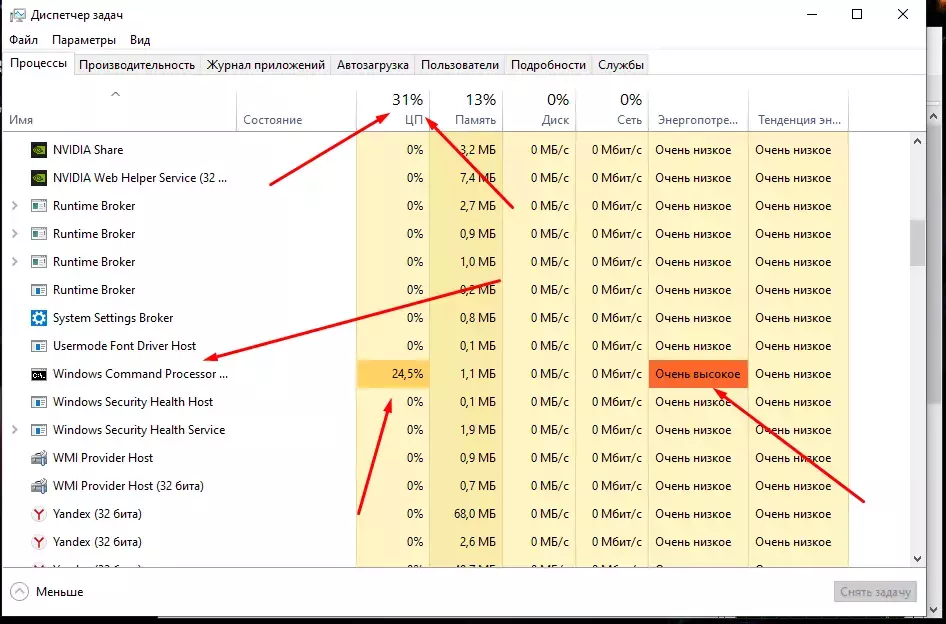
Task: Sort by the Сеть column header
Action: click(612, 110)
